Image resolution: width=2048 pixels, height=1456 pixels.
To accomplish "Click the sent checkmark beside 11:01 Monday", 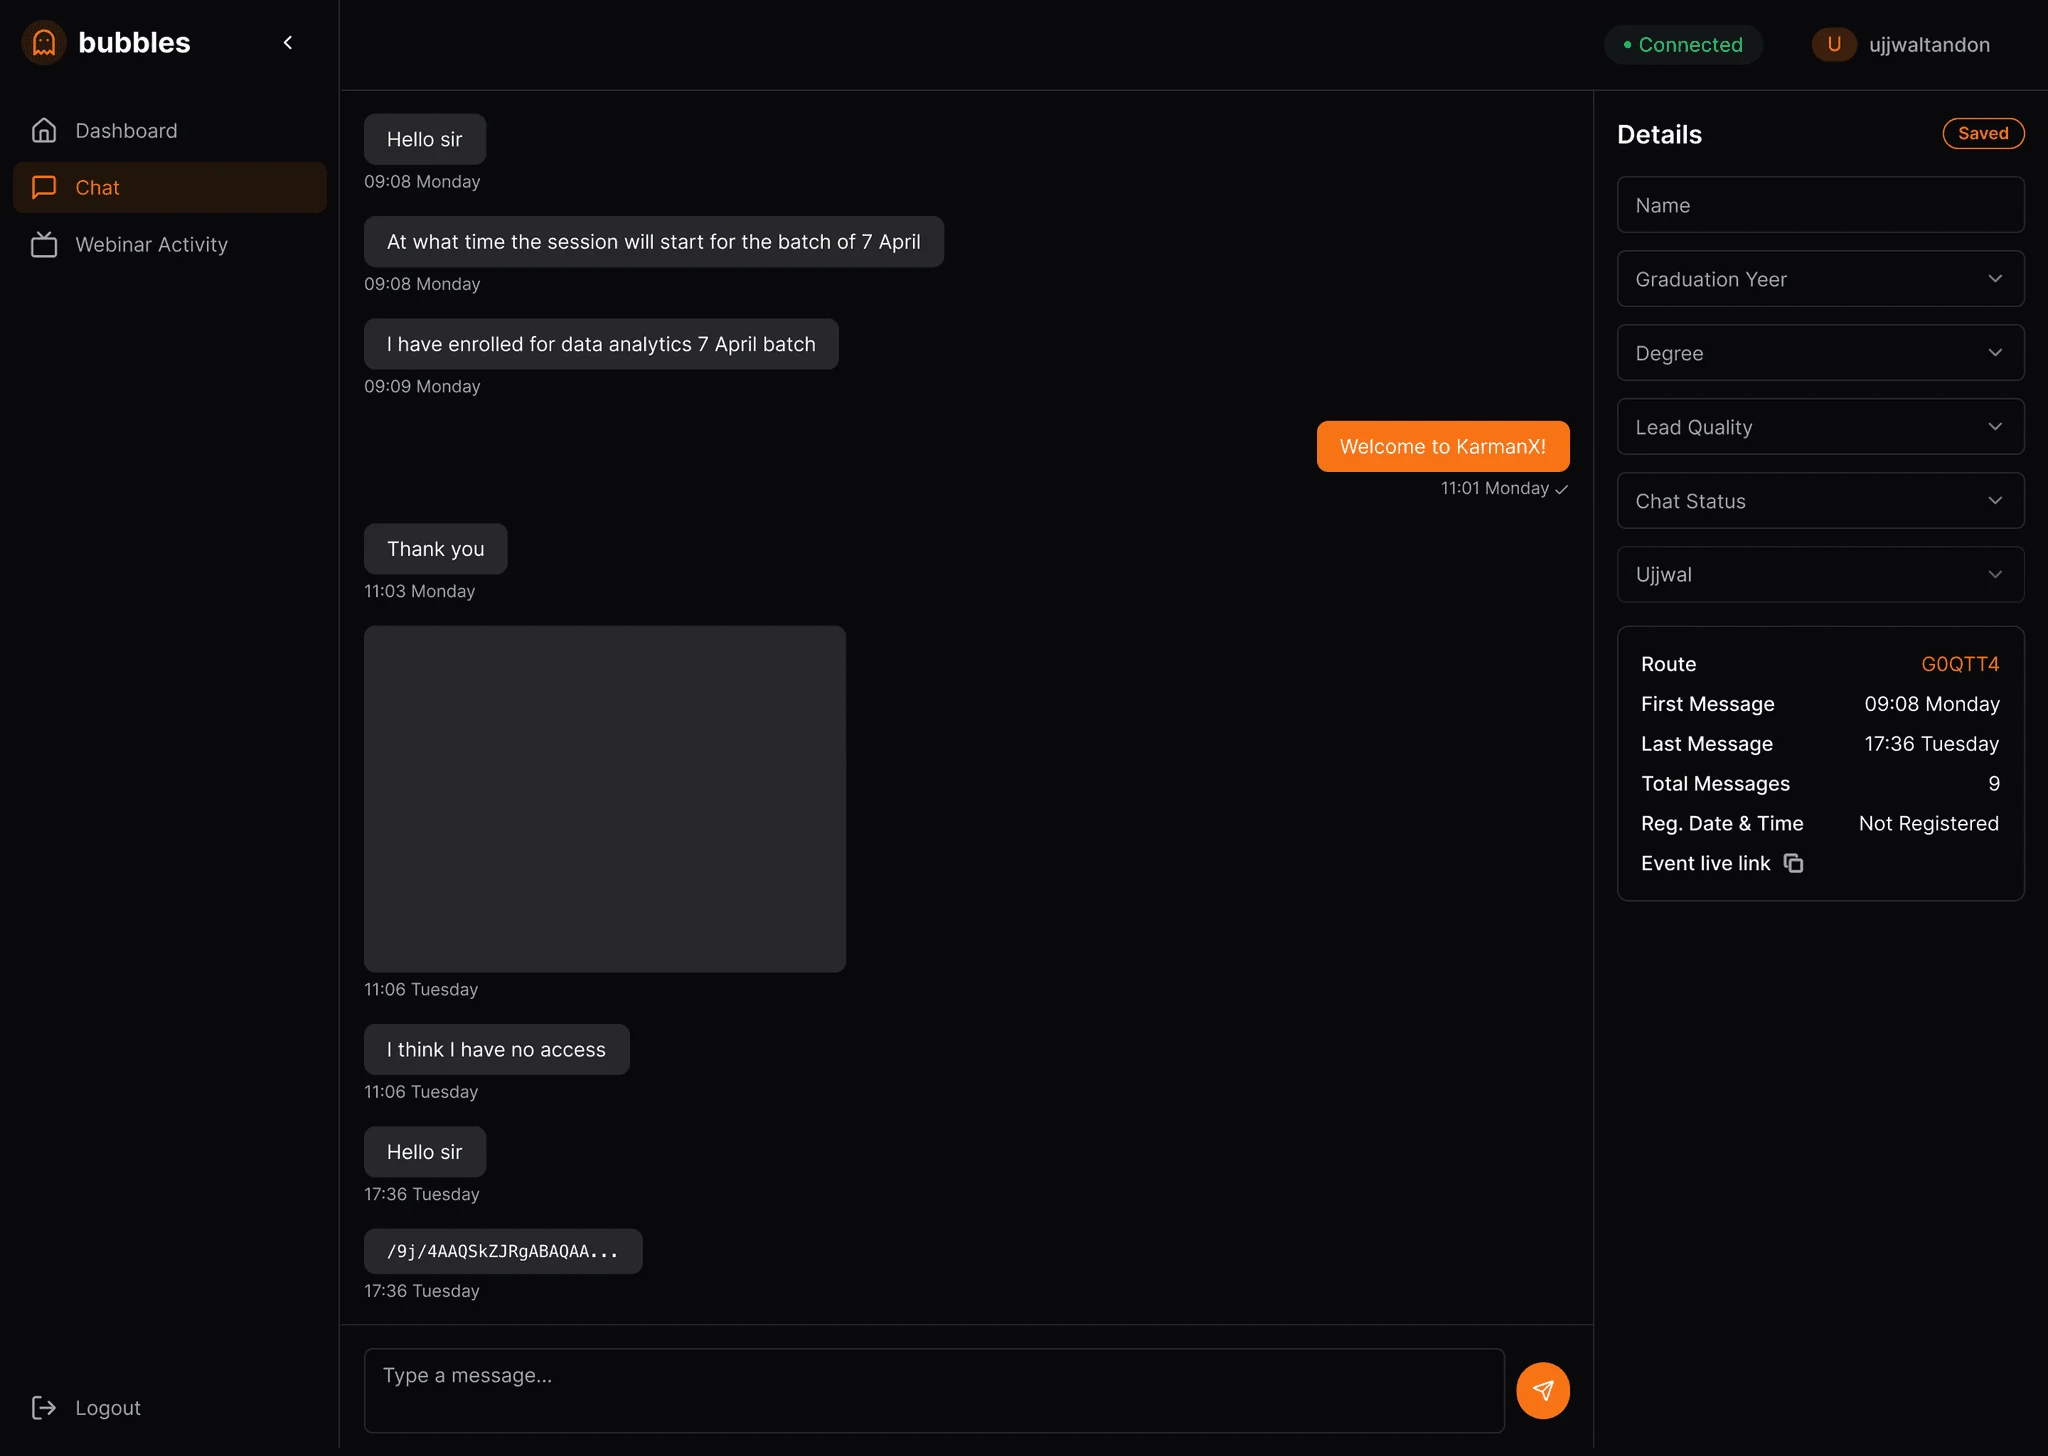I will (1561, 489).
